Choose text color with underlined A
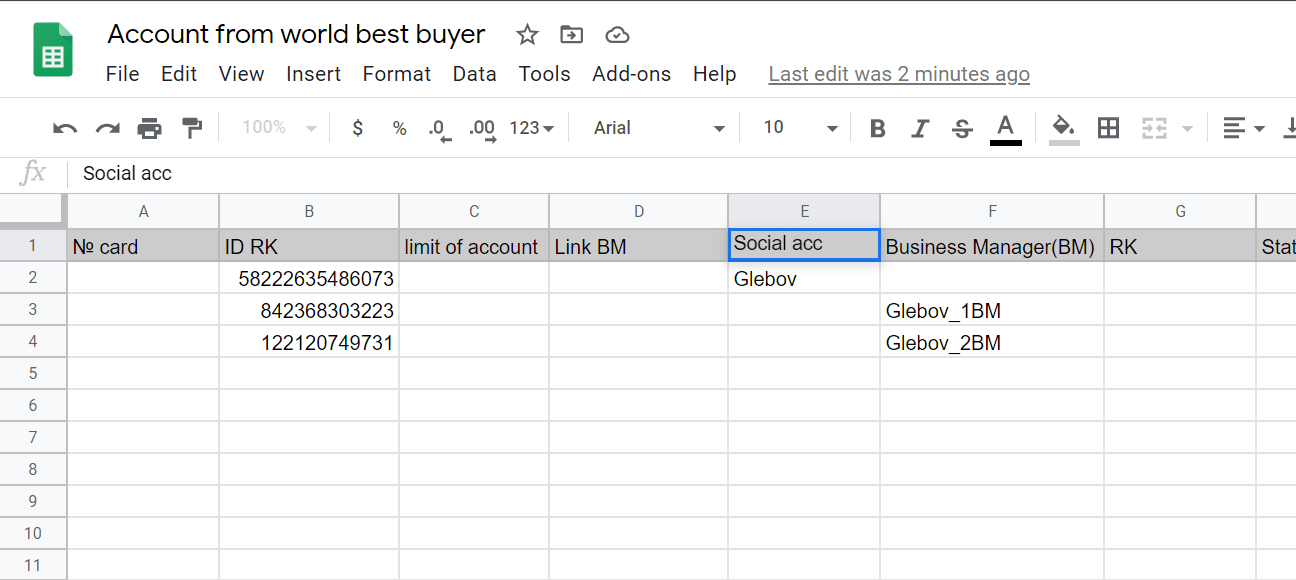Screen dimensions: 1296x580 (1006, 129)
